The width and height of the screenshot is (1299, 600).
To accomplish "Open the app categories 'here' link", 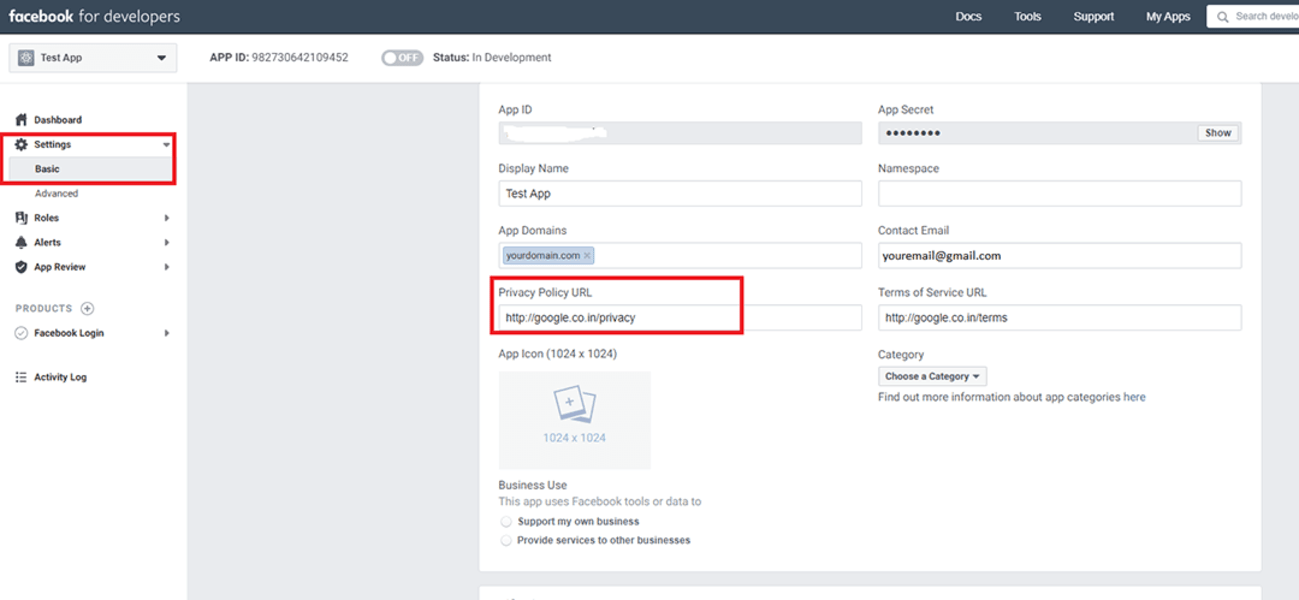I will (x=1134, y=396).
